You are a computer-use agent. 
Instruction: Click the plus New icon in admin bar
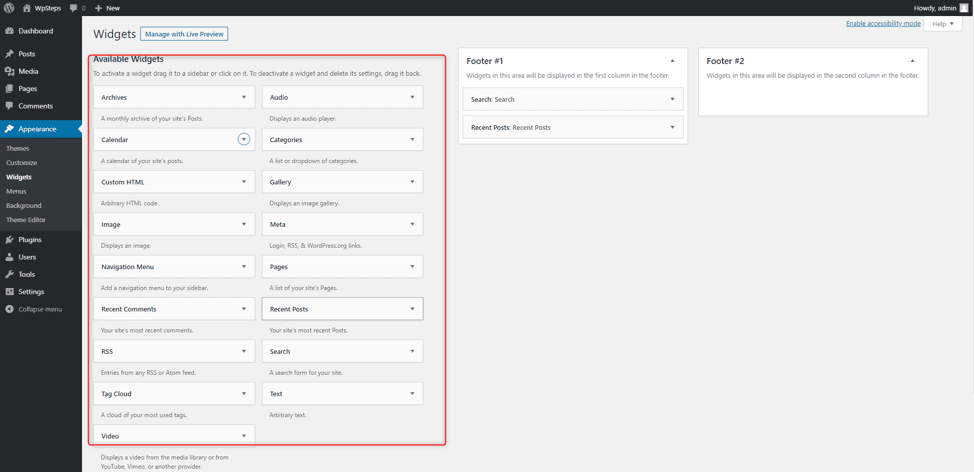click(x=98, y=8)
